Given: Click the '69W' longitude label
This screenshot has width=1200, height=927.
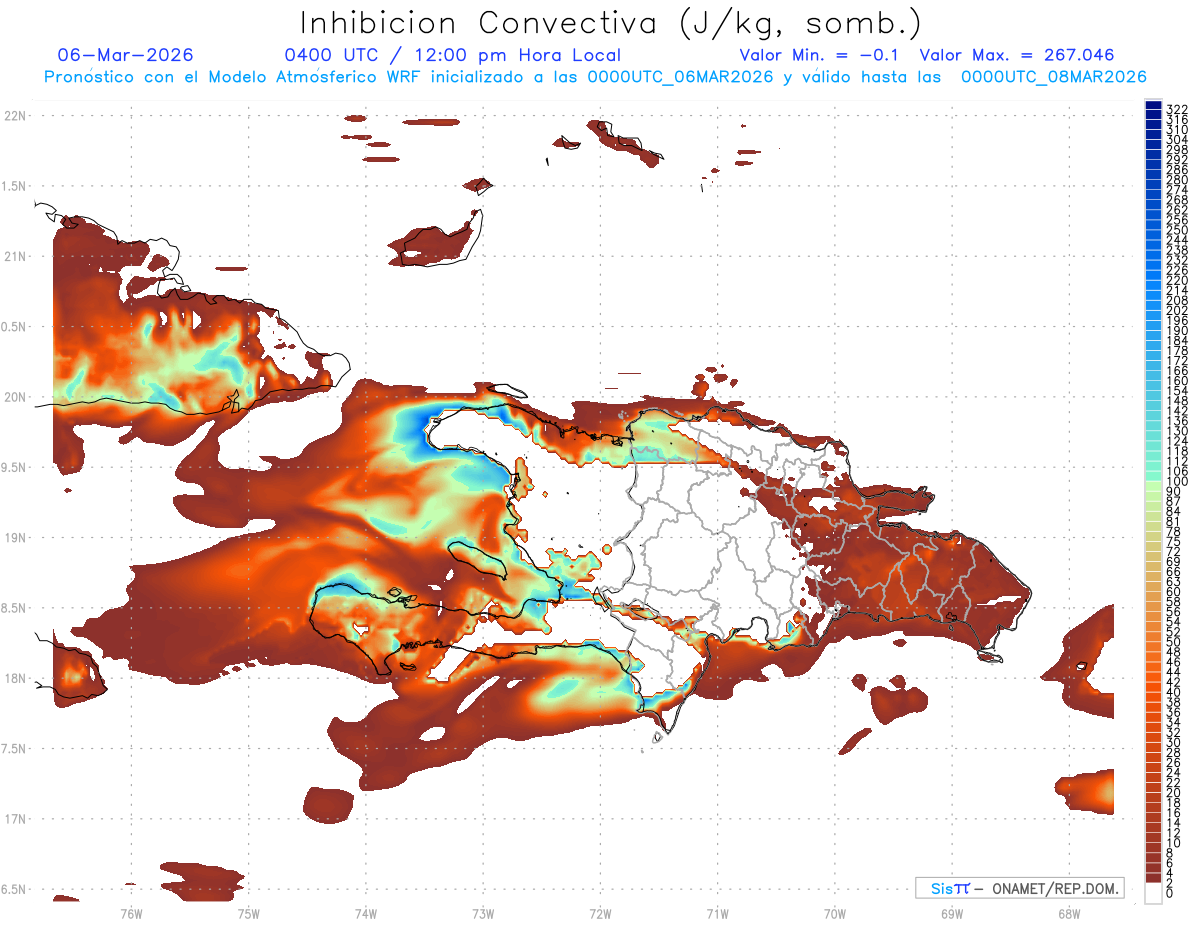Looking at the screenshot, I should click(951, 913).
